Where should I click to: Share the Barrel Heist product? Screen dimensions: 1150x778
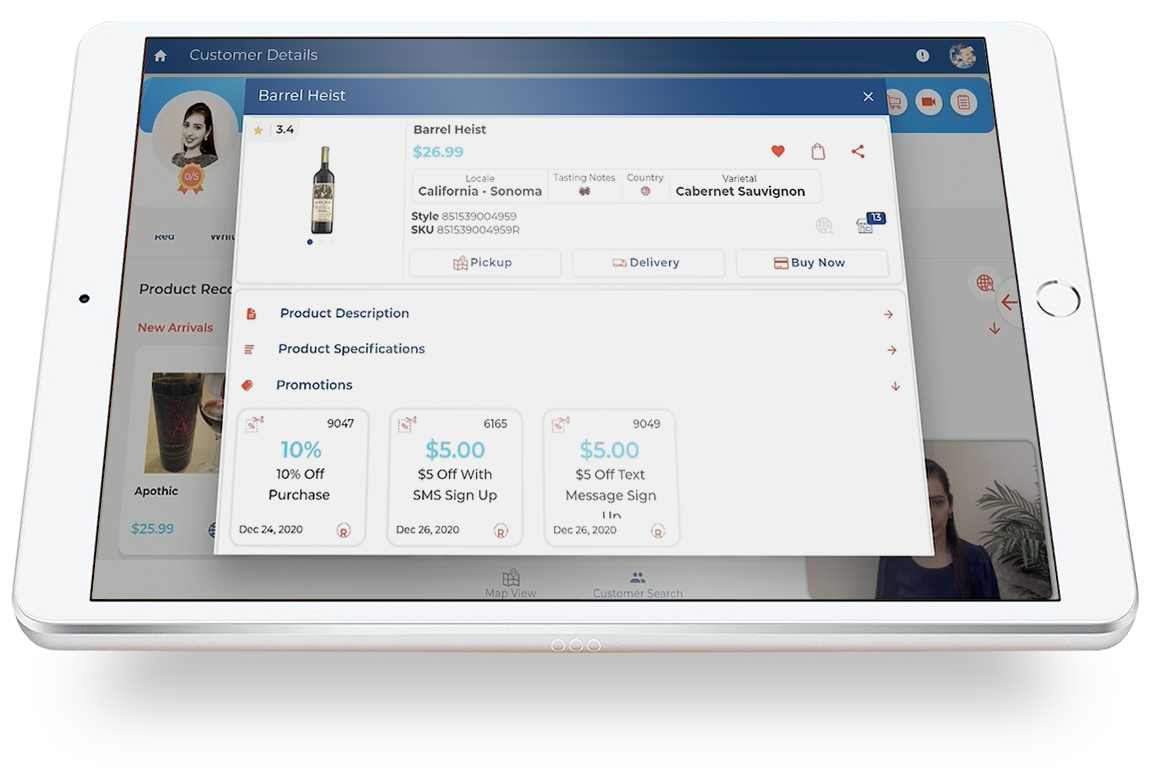coord(858,152)
